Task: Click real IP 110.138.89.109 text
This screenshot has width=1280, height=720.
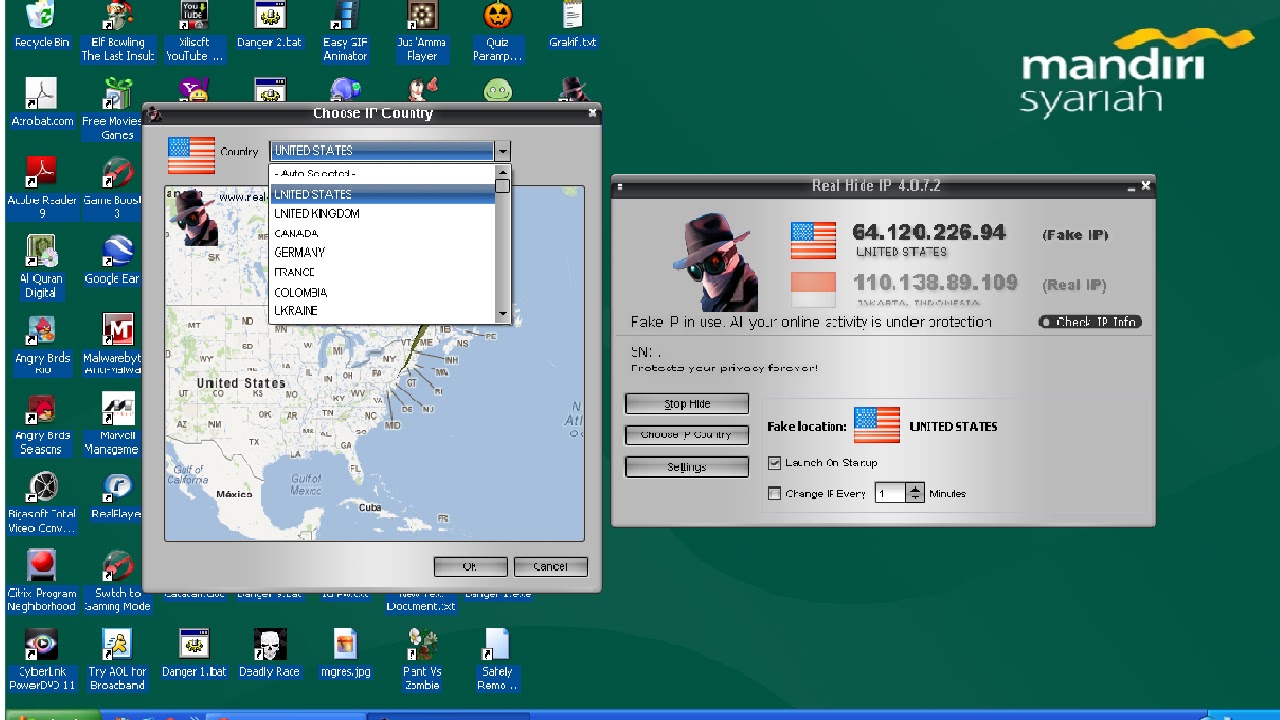Action: pyautogui.click(x=935, y=283)
